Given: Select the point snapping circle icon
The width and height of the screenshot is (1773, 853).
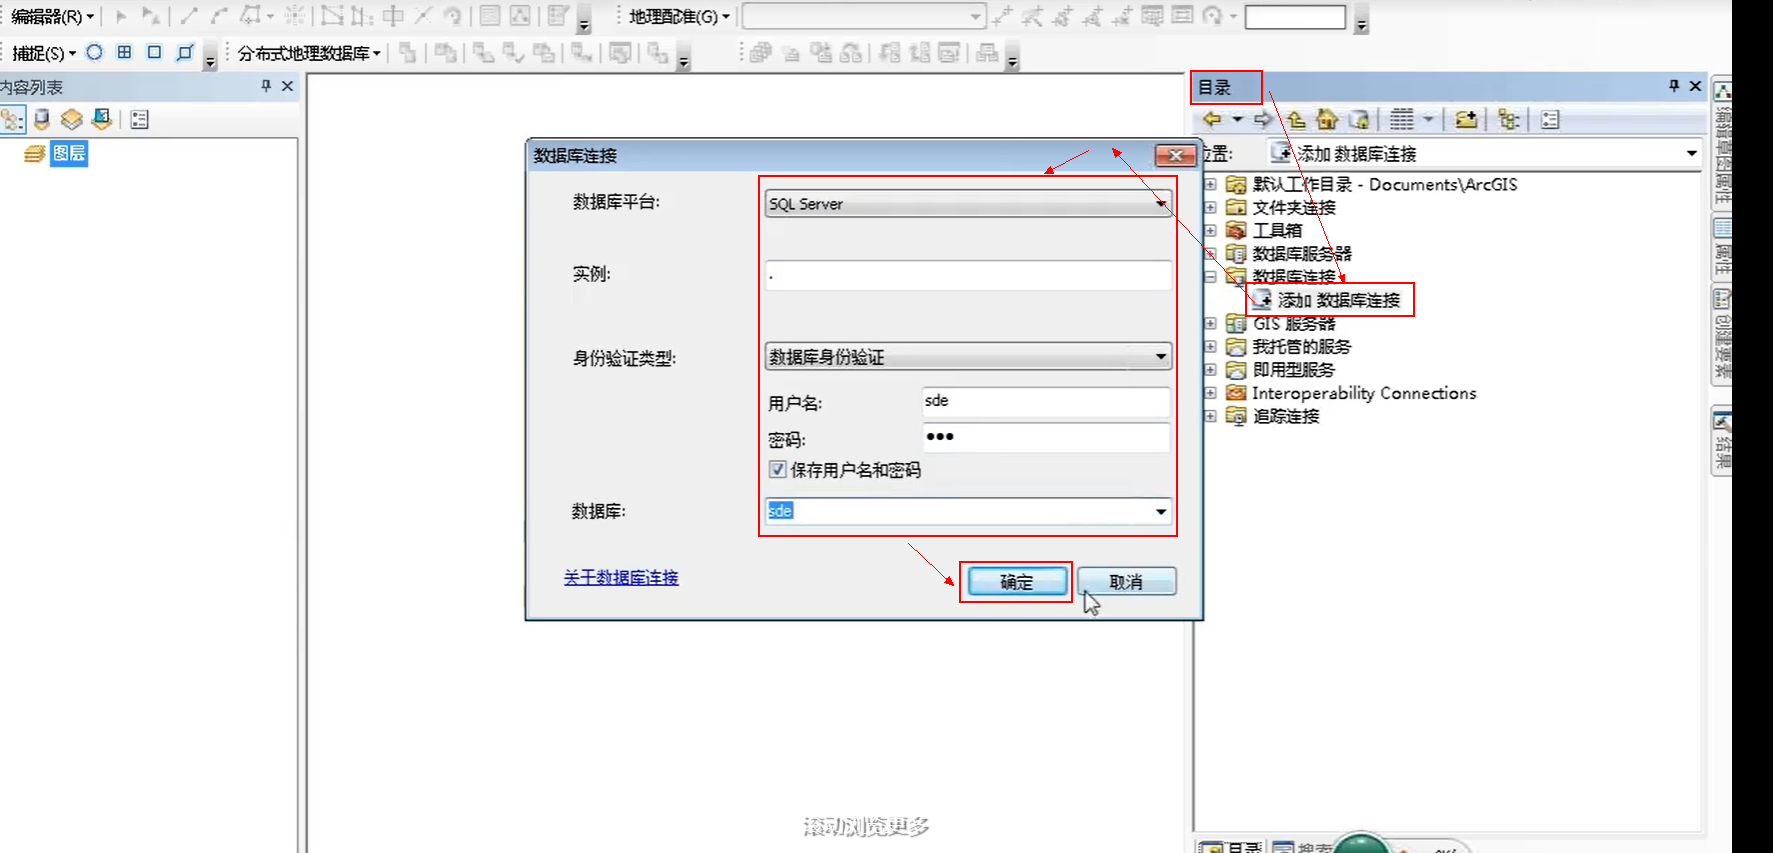Looking at the screenshot, I should (94, 52).
